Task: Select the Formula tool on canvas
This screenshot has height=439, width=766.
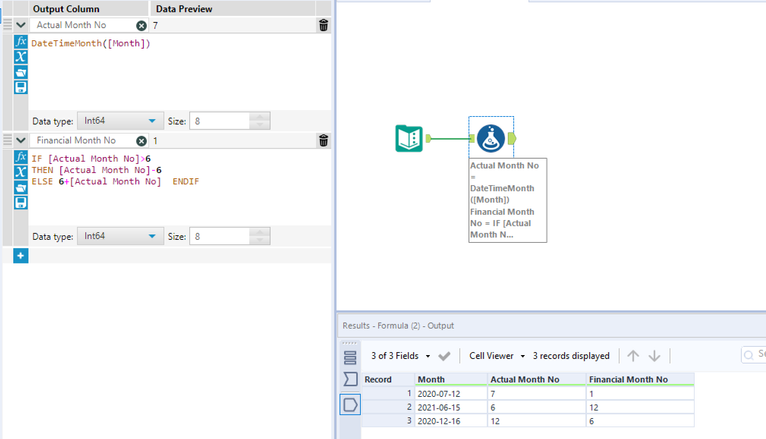Action: pyautogui.click(x=490, y=138)
